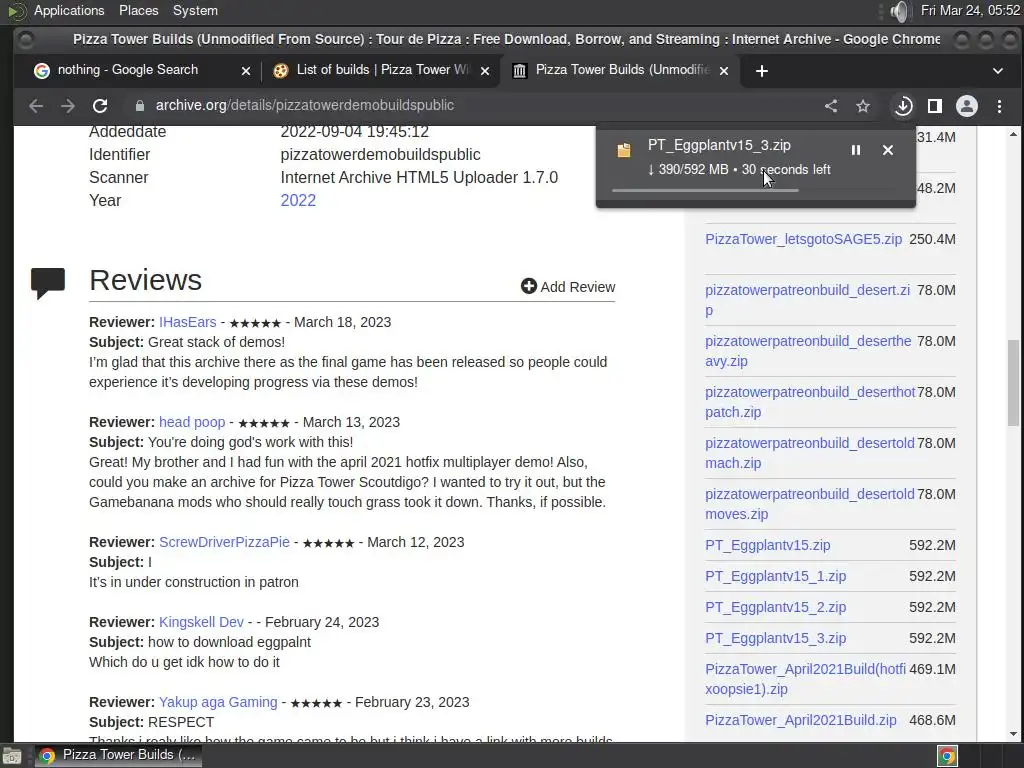Download PT_Eggplantv15_2.zip file
This screenshot has width=1024, height=768.
click(775, 607)
